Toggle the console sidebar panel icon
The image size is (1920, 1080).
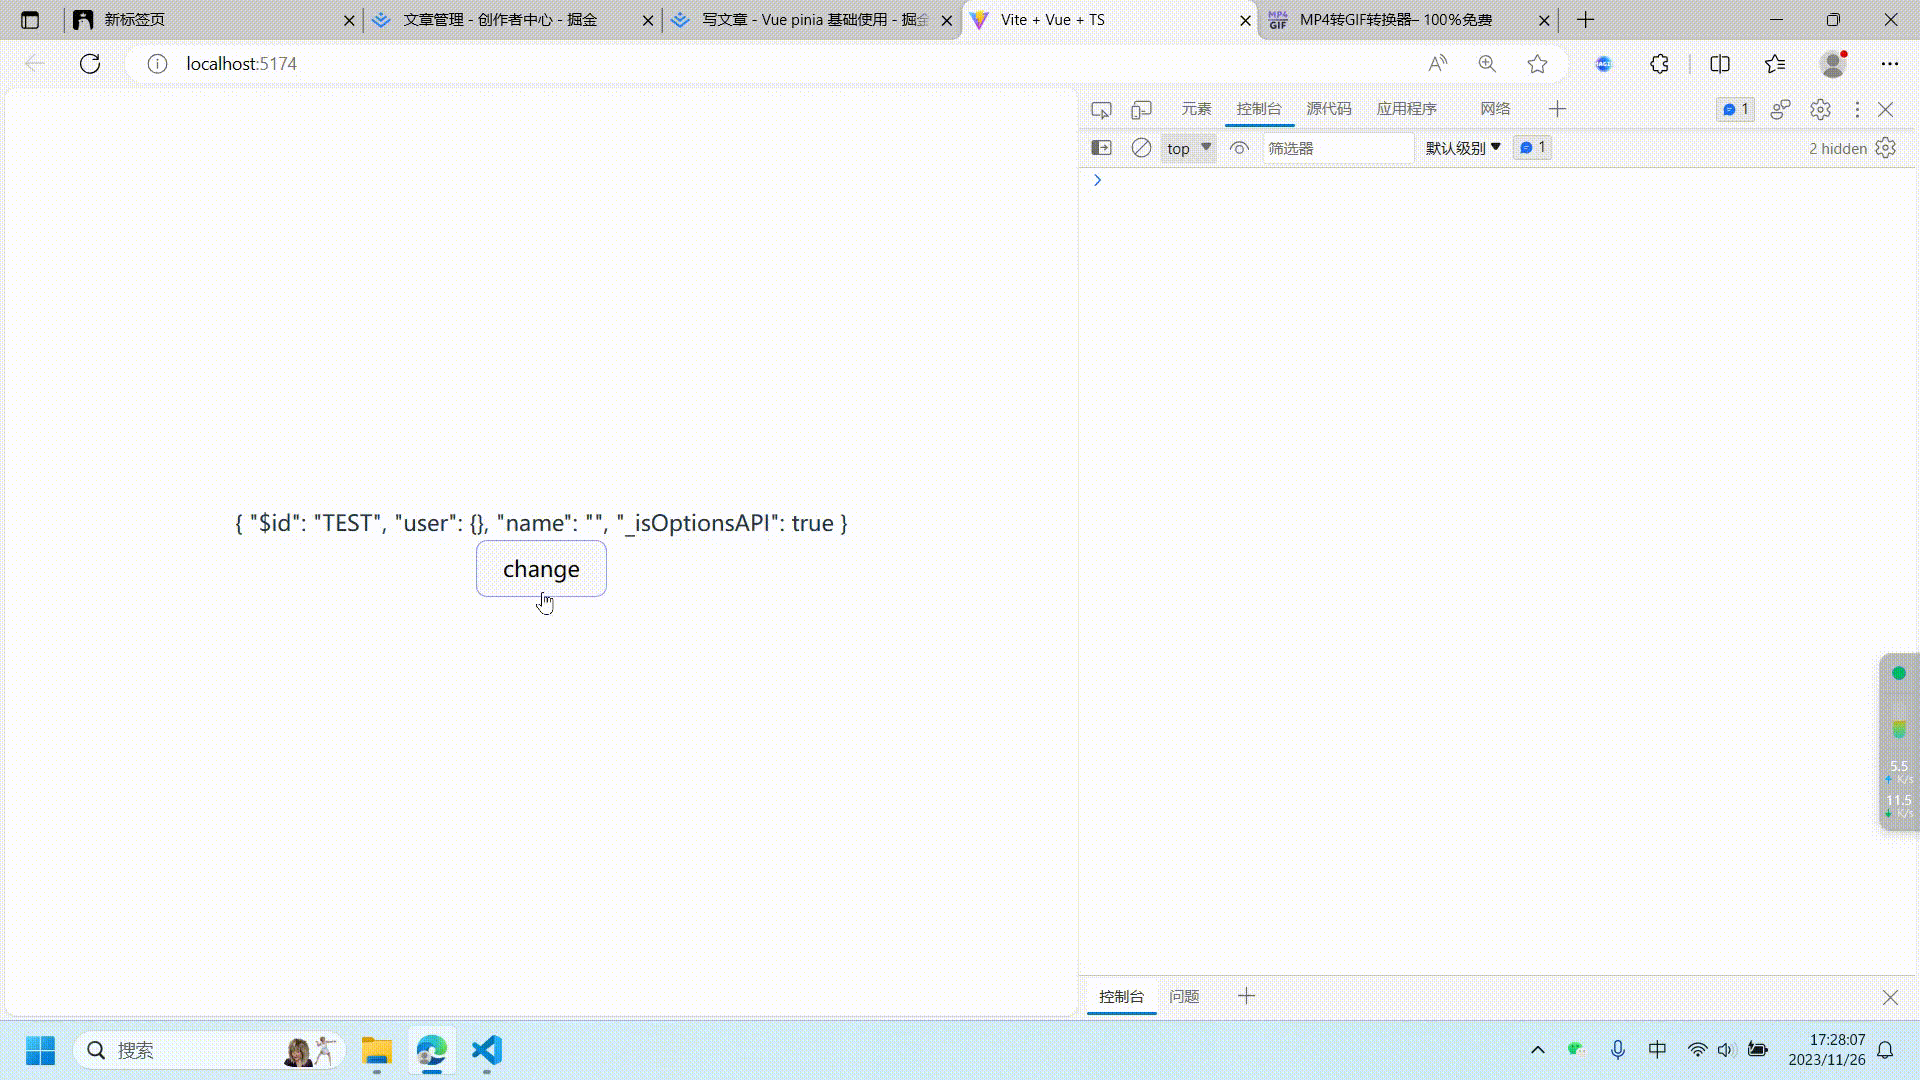1101,148
